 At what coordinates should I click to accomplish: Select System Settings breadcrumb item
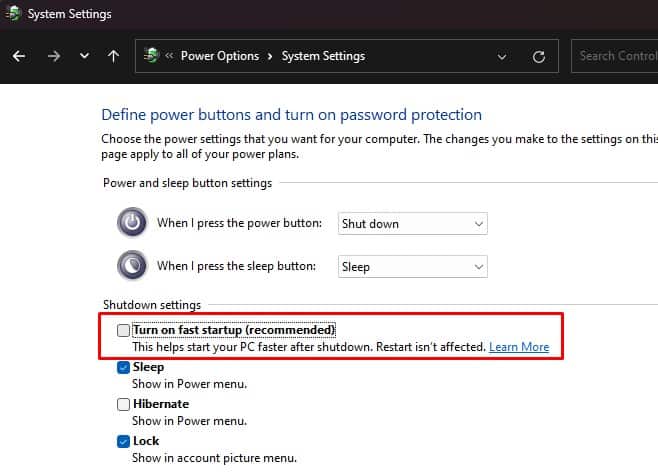pyautogui.click(x=323, y=56)
